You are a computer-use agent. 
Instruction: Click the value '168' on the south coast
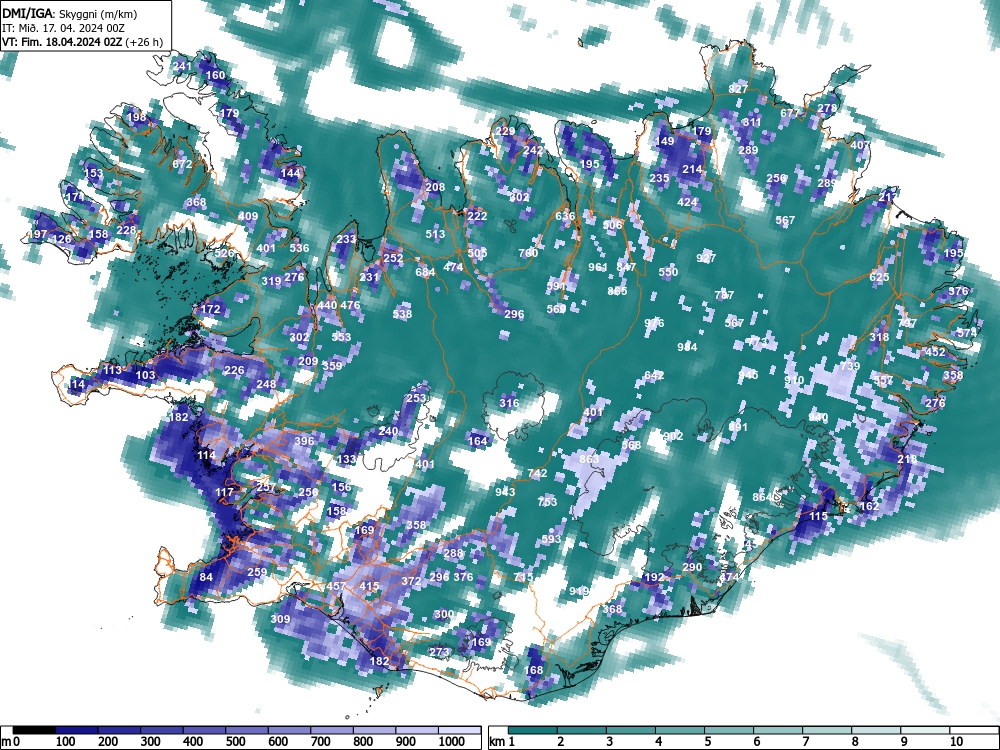point(533,670)
